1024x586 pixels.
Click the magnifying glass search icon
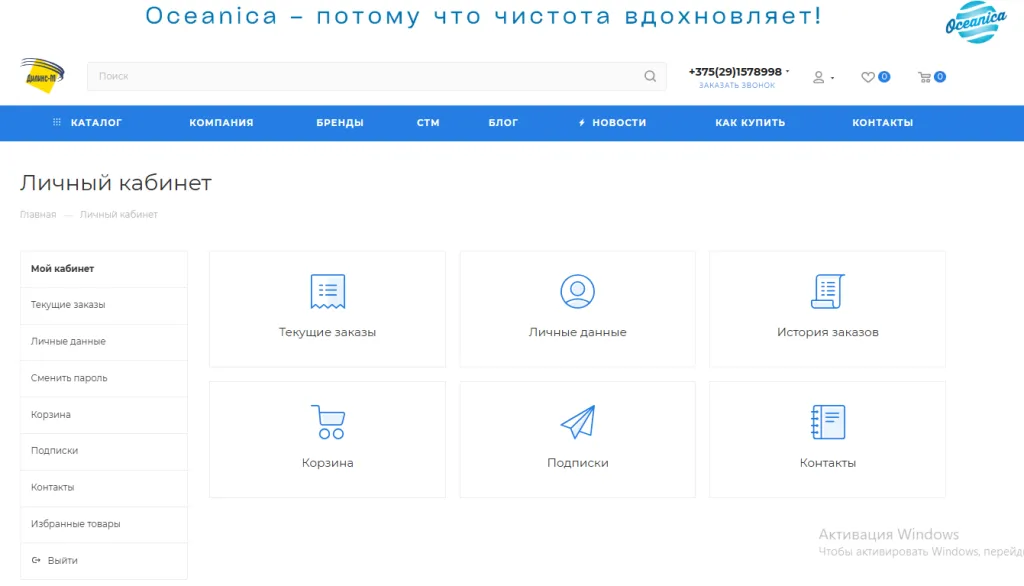(x=650, y=76)
